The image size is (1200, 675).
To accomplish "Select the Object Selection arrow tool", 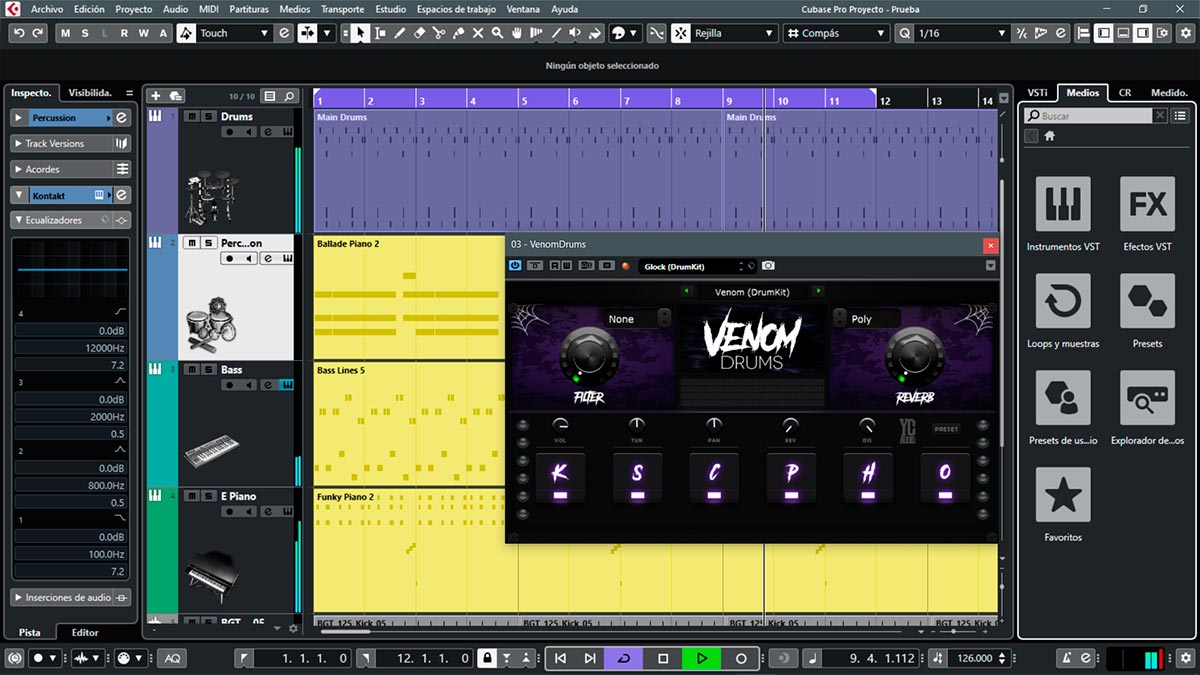I will click(360, 33).
